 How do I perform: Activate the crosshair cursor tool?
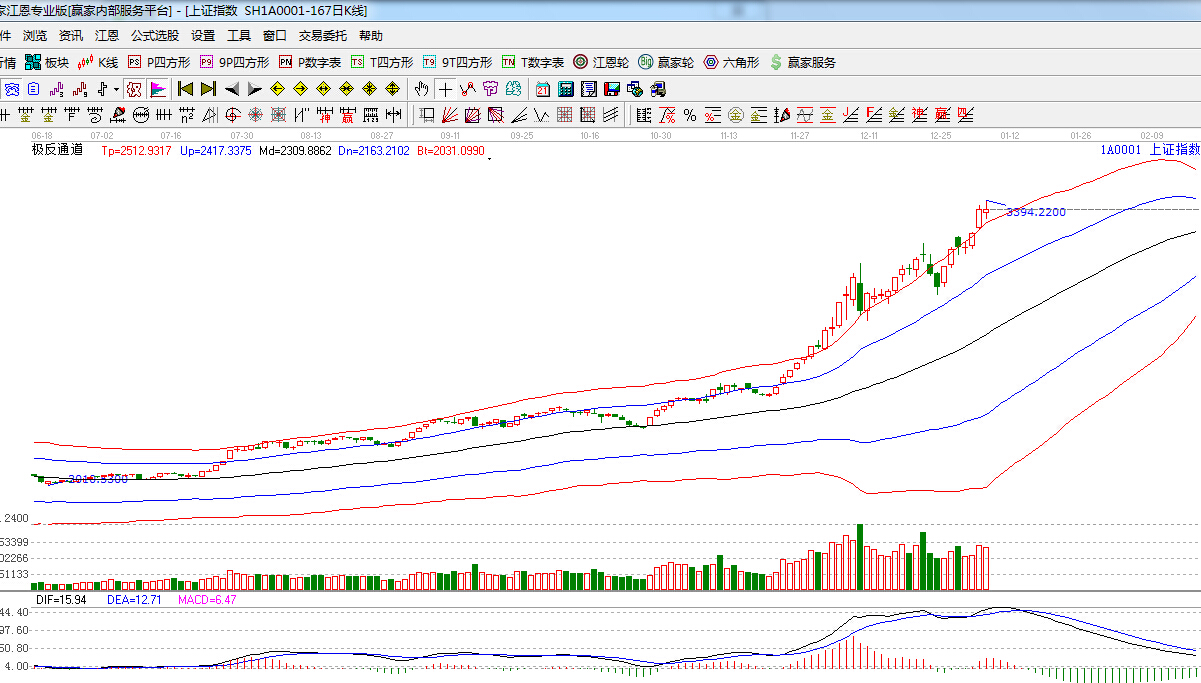pyautogui.click(x=445, y=89)
